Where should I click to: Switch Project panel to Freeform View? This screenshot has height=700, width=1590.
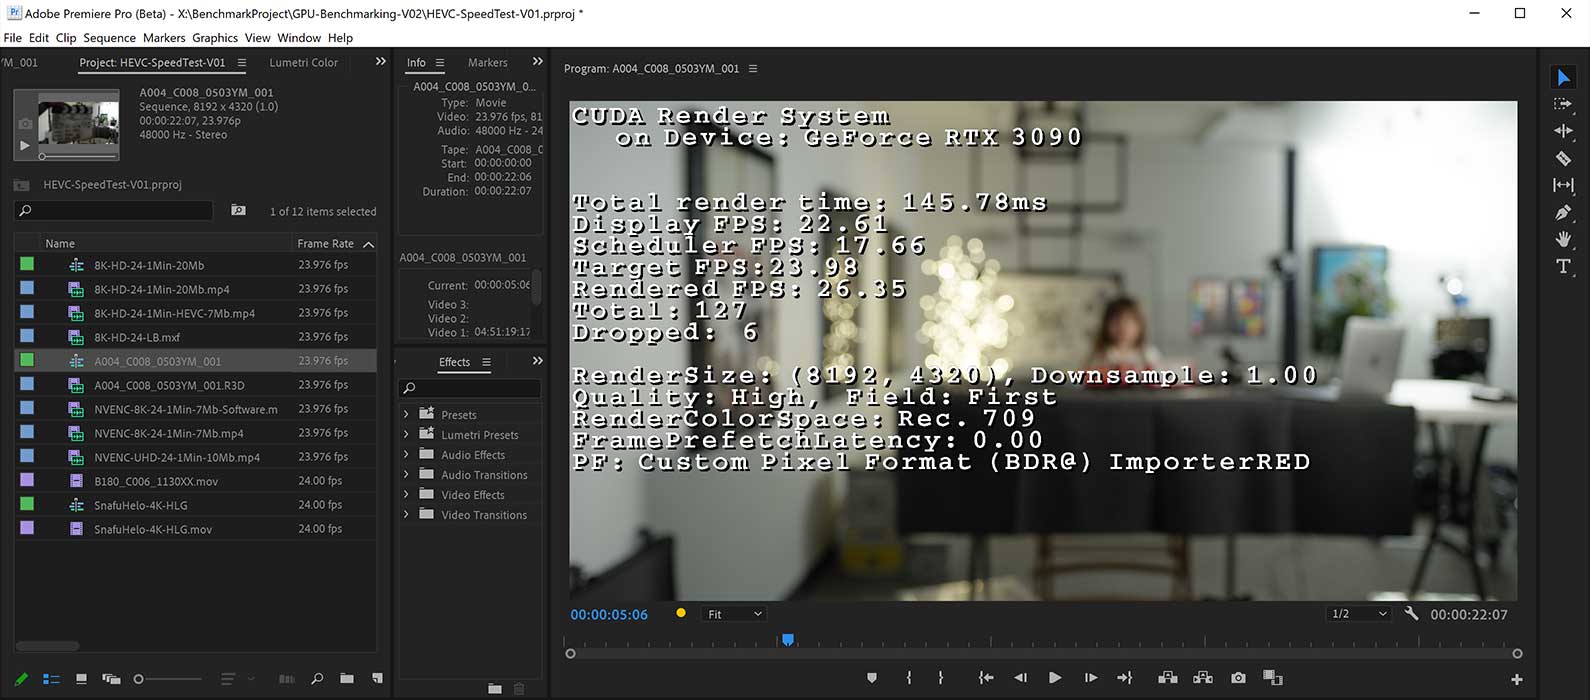(111, 679)
